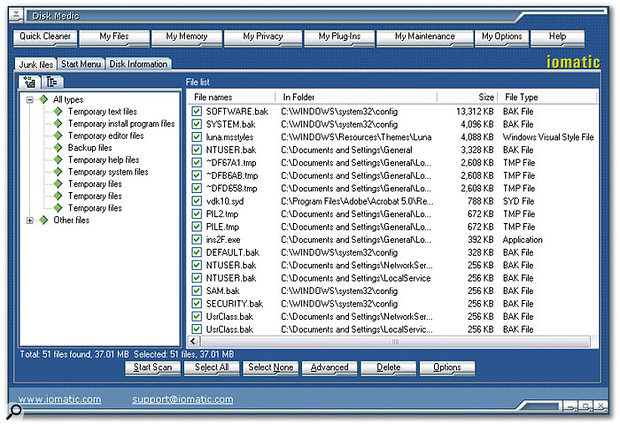Uncheck the vdk10.syd file
Viewport: 620px width, 426px height.
(x=197, y=201)
